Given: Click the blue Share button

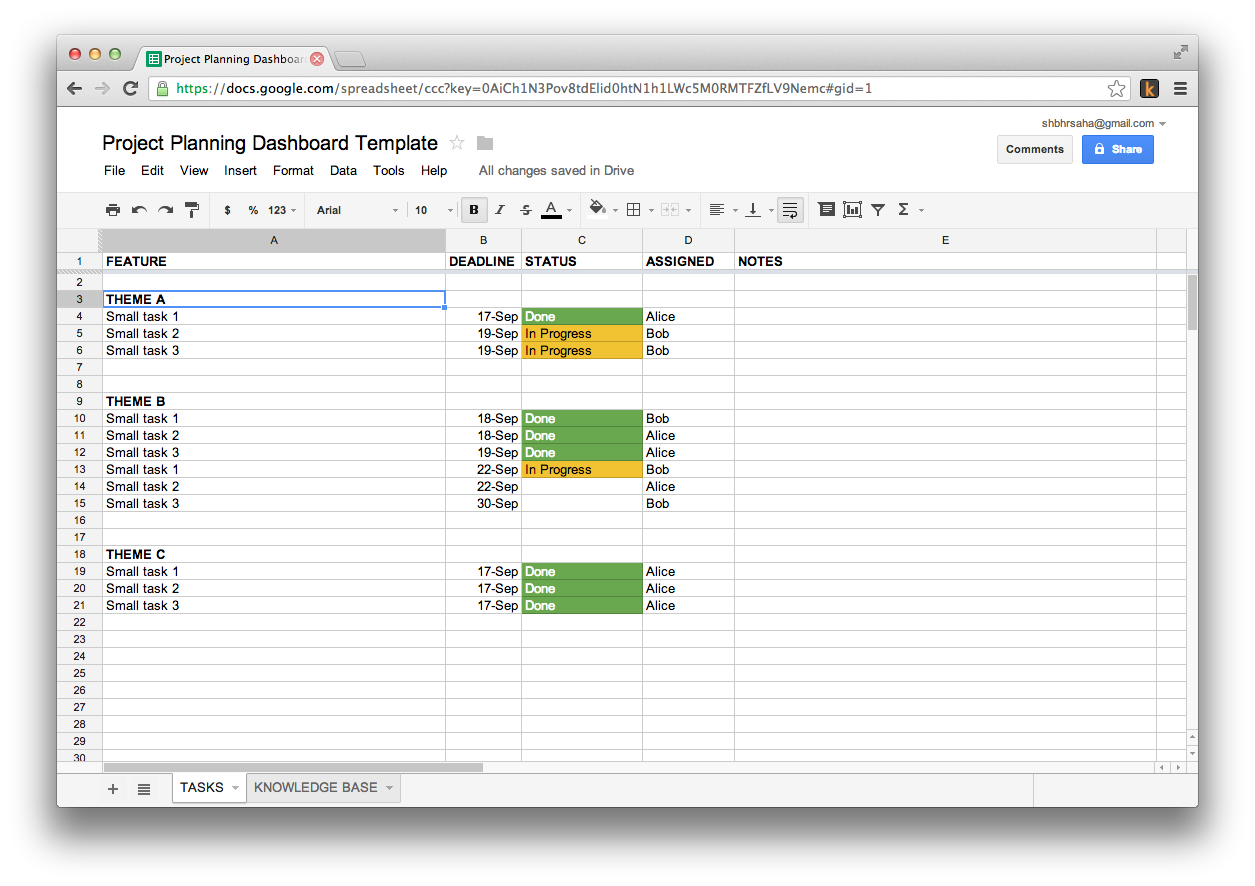Looking at the screenshot, I should (1117, 149).
